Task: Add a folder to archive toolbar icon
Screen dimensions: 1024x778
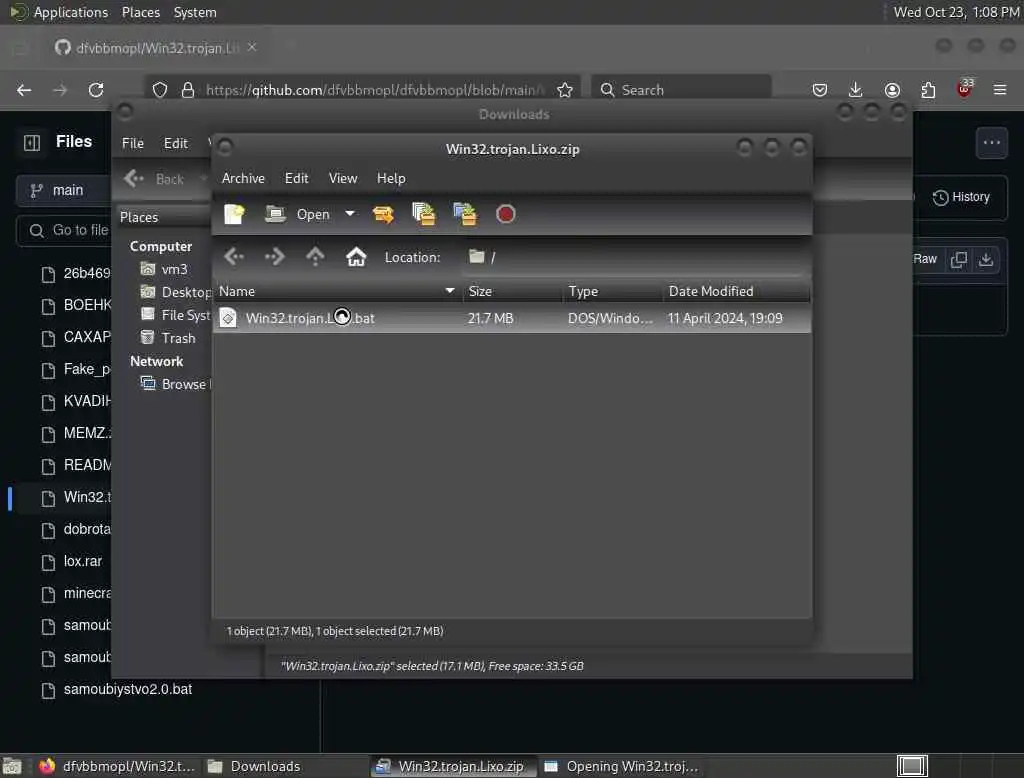Action: point(465,214)
